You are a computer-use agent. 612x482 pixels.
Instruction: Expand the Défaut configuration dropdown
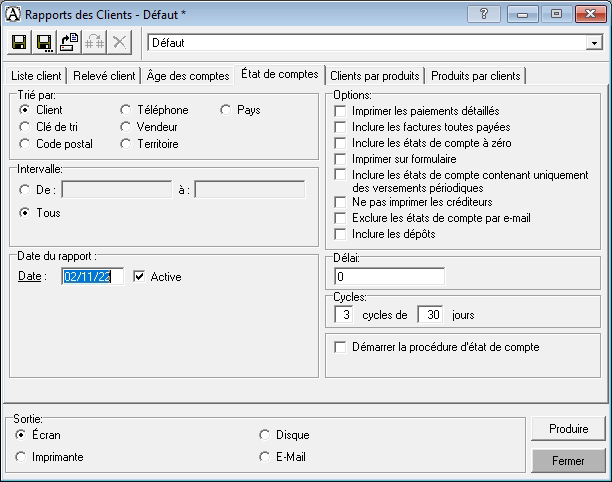(594, 44)
